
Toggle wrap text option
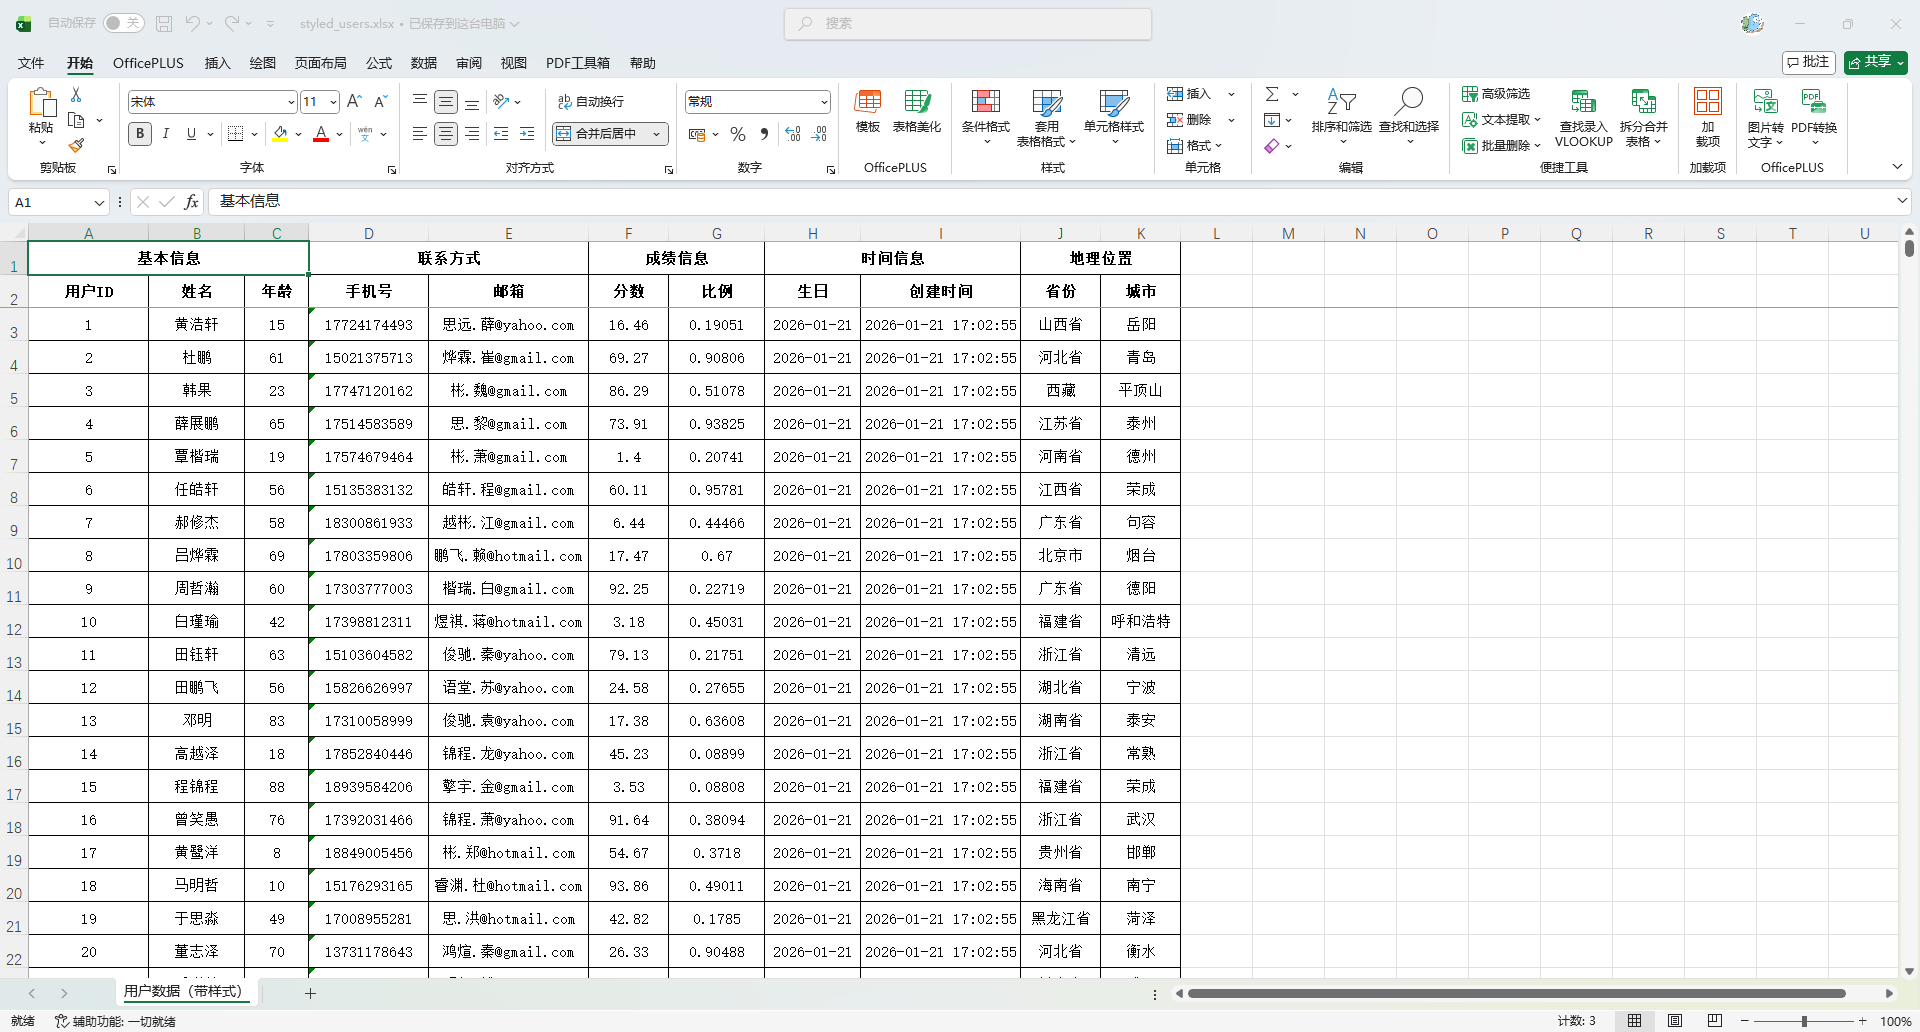coord(591,102)
